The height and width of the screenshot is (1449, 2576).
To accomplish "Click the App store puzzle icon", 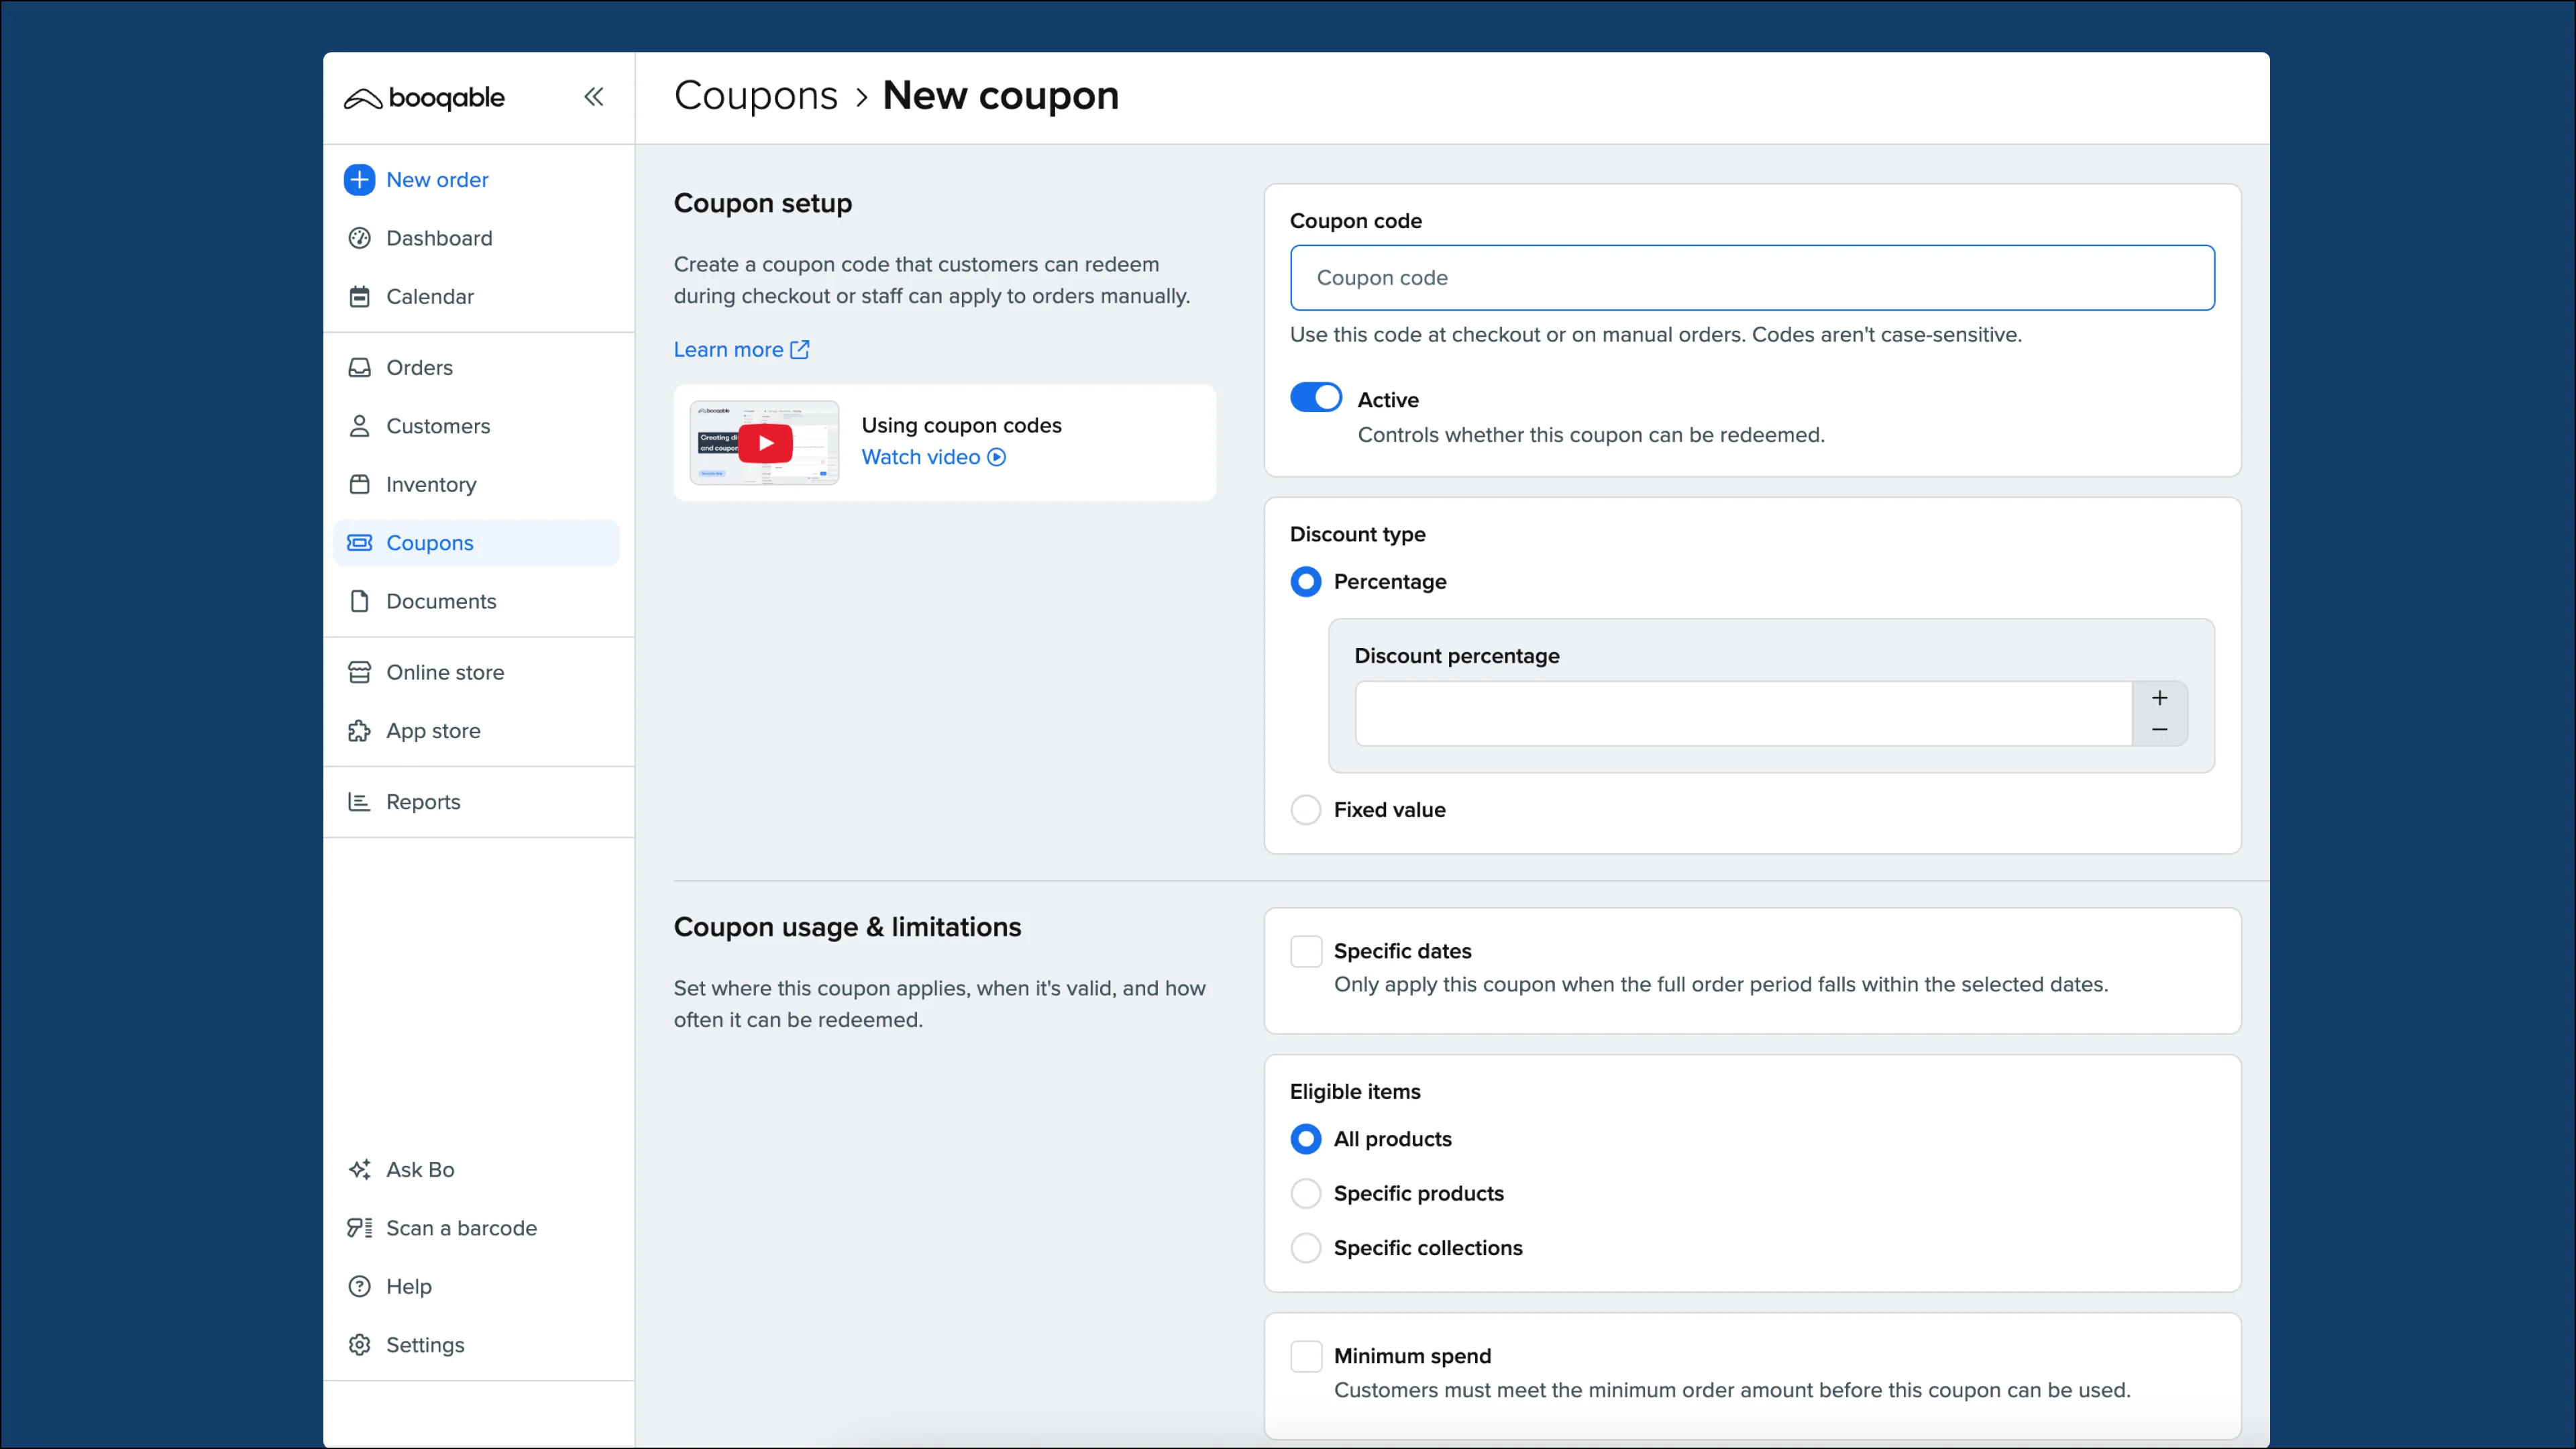I will click(359, 731).
